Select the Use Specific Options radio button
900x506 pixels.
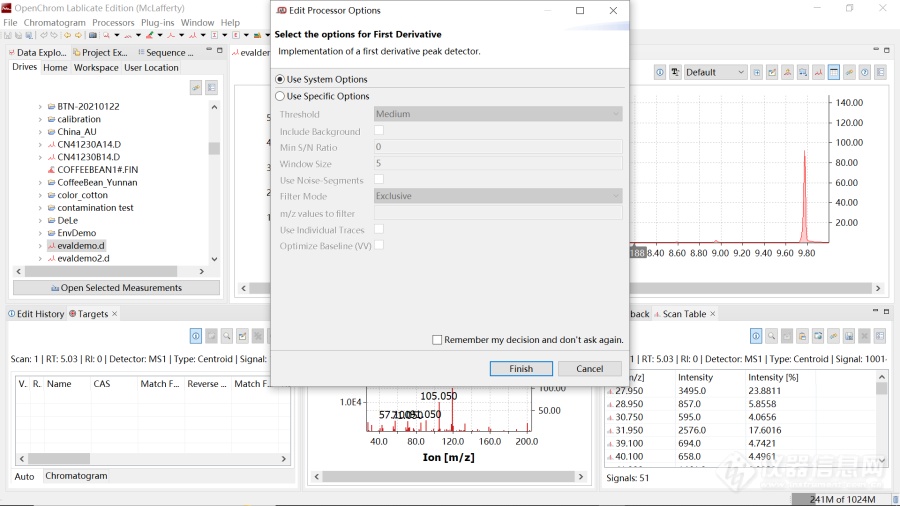click(x=280, y=96)
